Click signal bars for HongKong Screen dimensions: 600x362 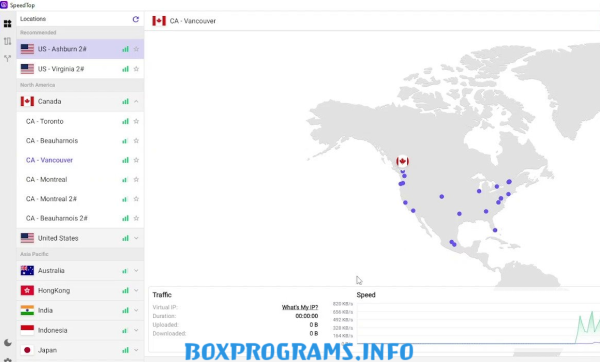point(125,290)
